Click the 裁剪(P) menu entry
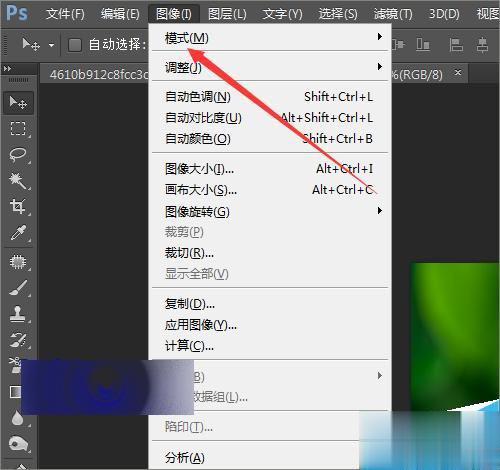The width and height of the screenshot is (500, 470). (x=270, y=232)
